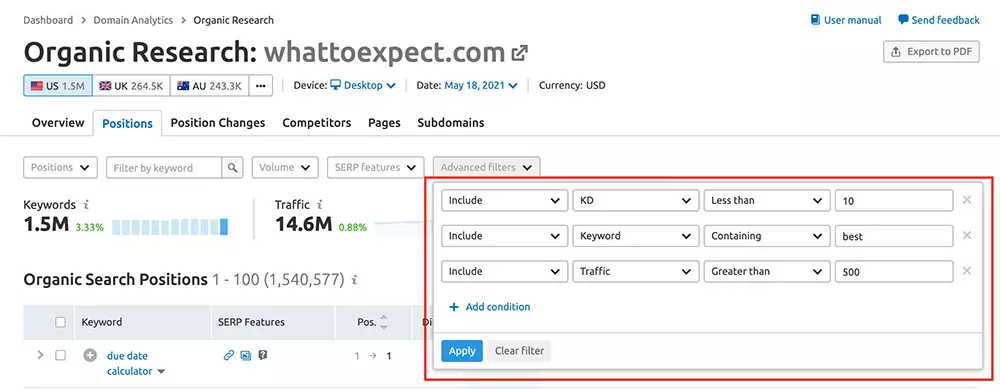1000x389 pixels.
Task: Click the 3.33% keywords change value
Action: [x=89, y=227]
